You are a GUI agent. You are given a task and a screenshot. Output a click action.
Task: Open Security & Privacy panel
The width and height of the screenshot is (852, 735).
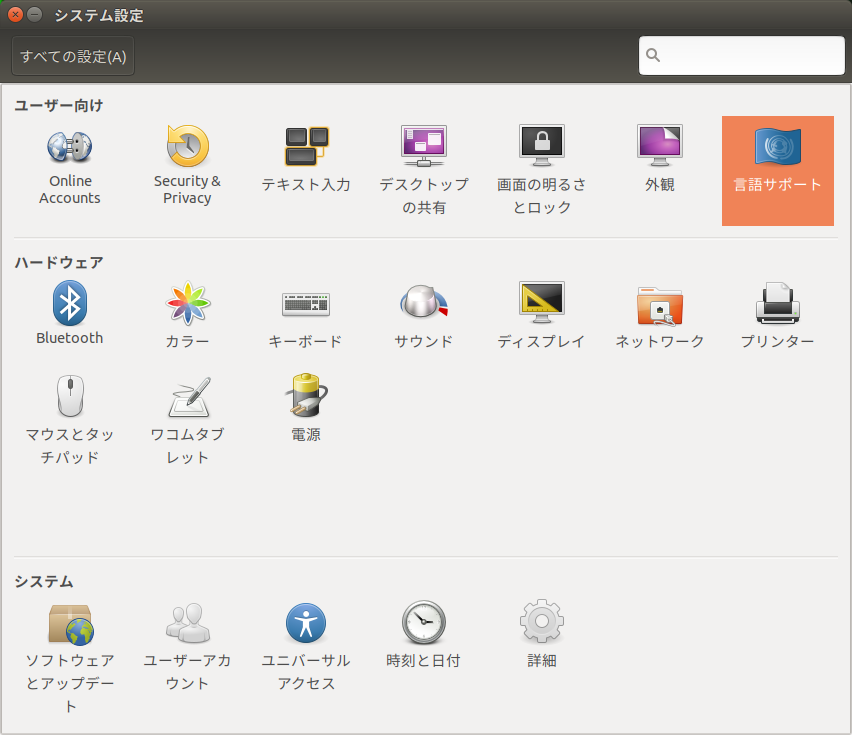tap(187, 147)
